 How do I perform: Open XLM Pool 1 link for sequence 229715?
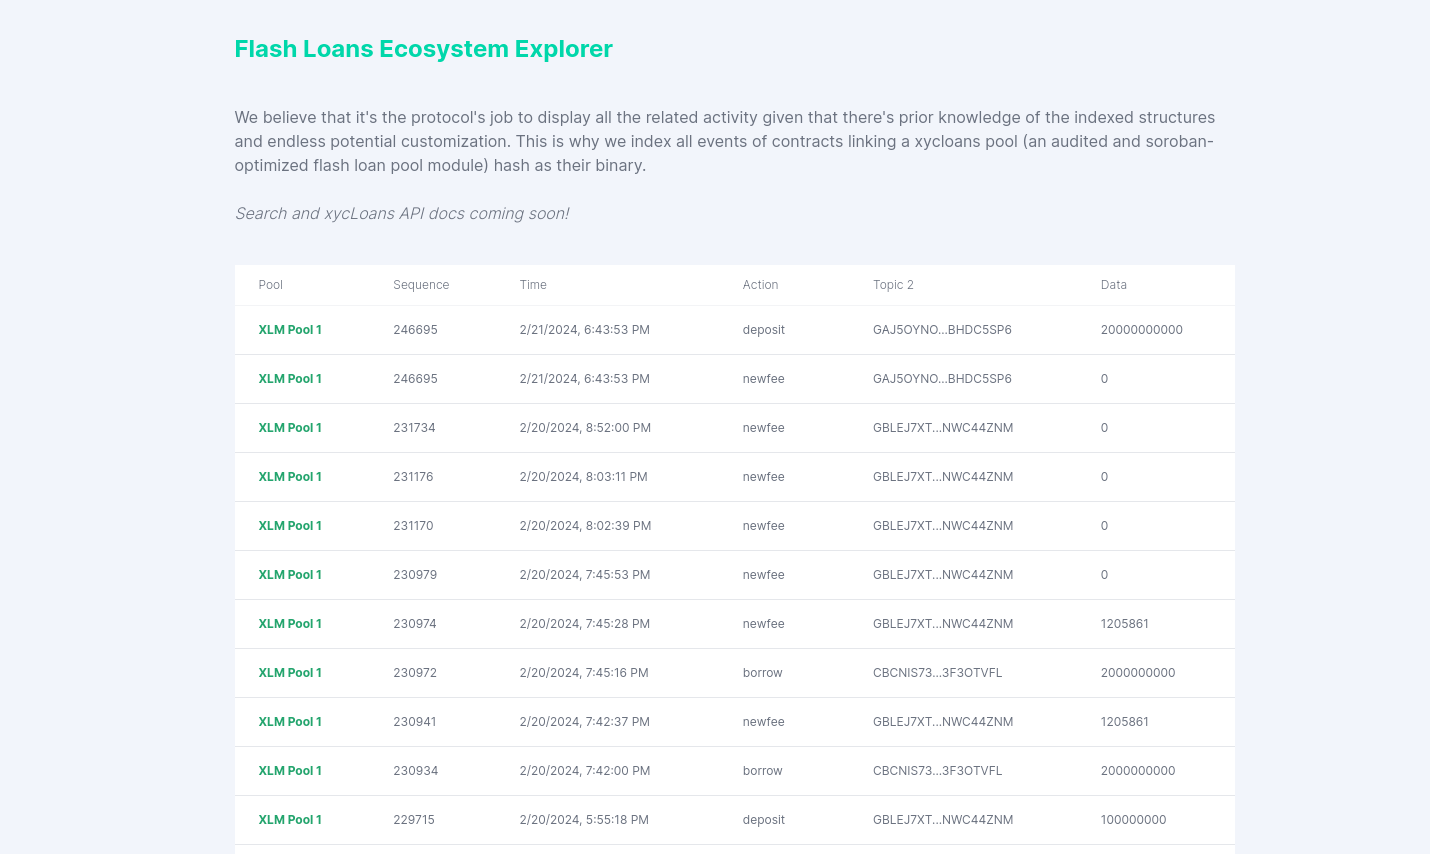[290, 820]
